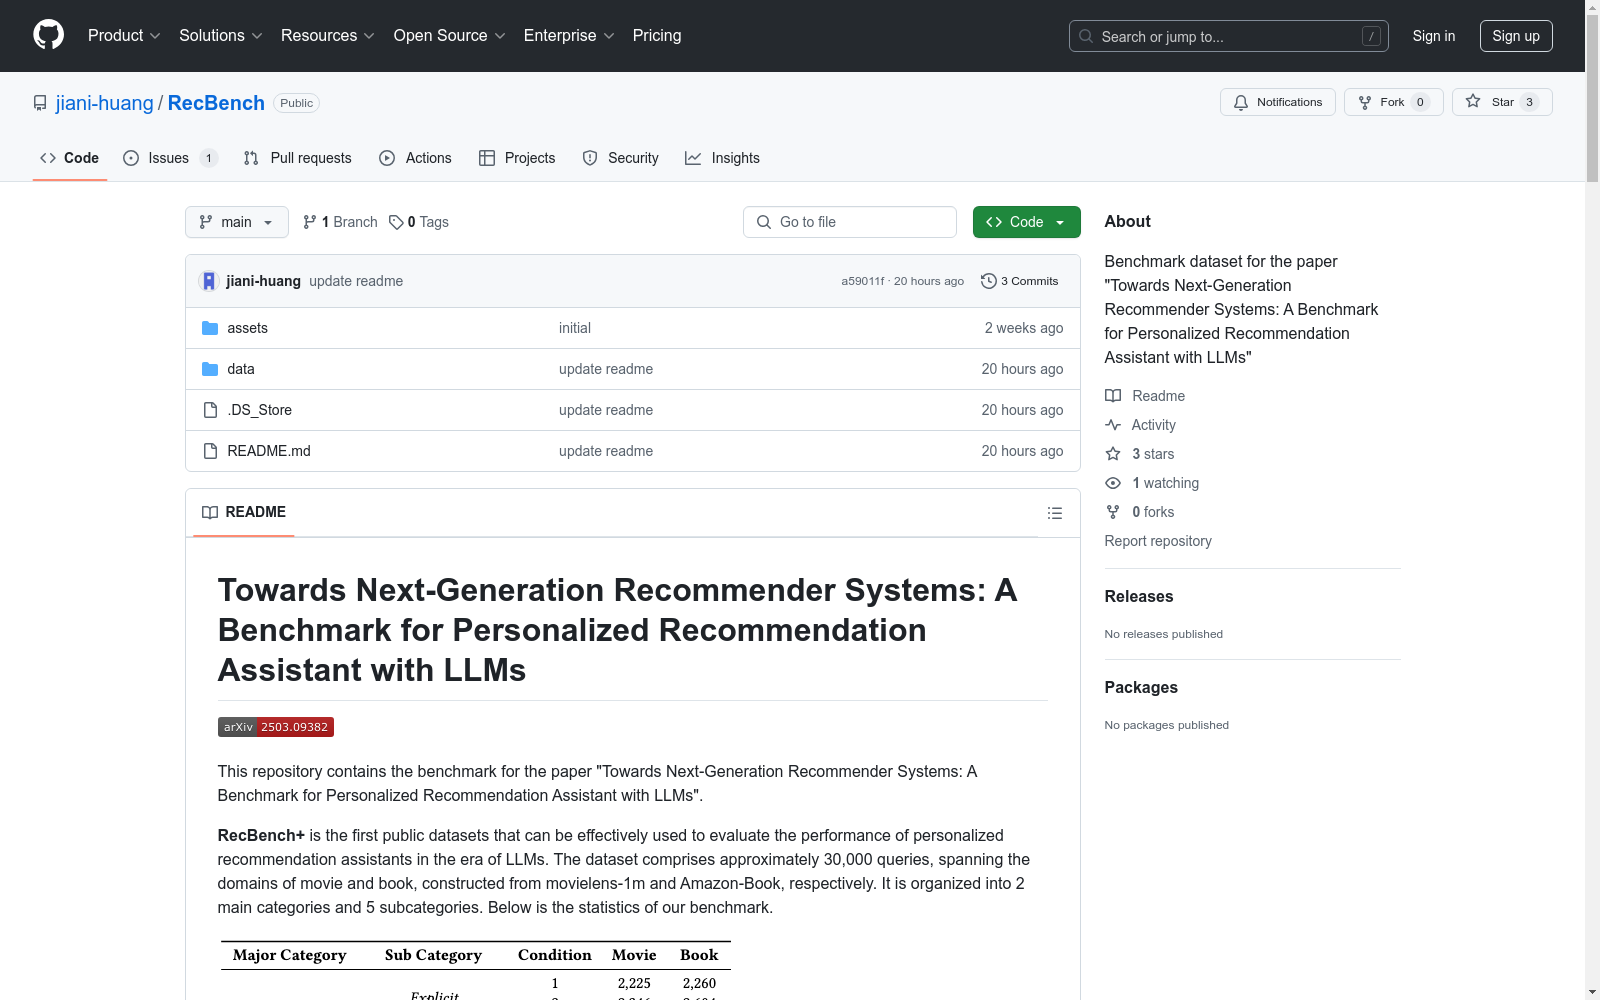Open the 3 Commits history link
Image resolution: width=1600 pixels, height=1000 pixels.
click(1020, 281)
